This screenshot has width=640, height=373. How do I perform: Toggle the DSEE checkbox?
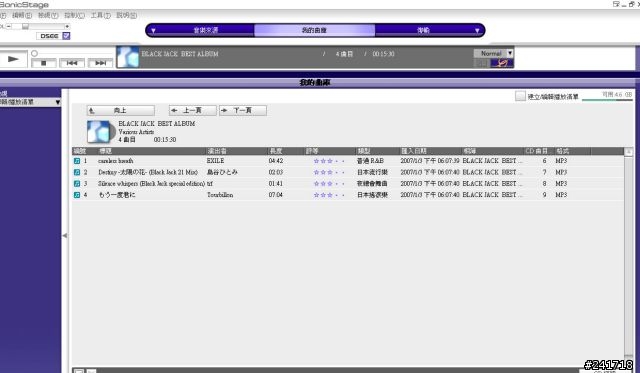(x=66, y=36)
